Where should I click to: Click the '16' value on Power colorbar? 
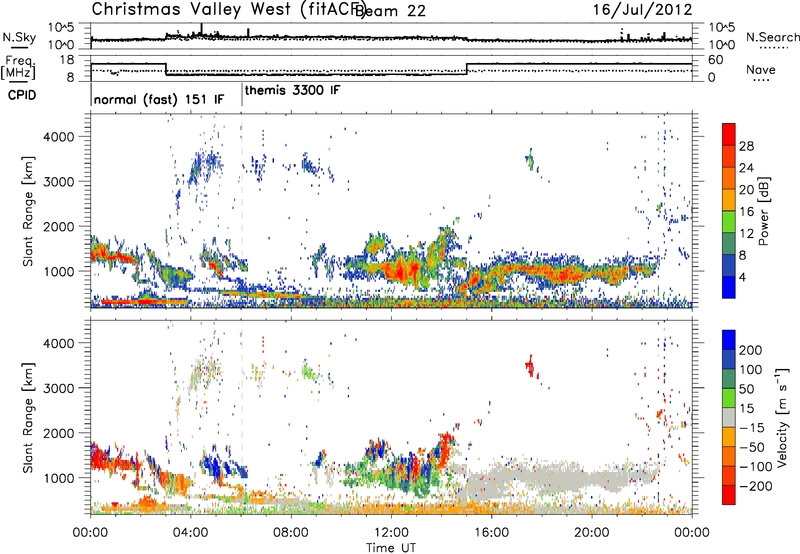[x=746, y=212]
